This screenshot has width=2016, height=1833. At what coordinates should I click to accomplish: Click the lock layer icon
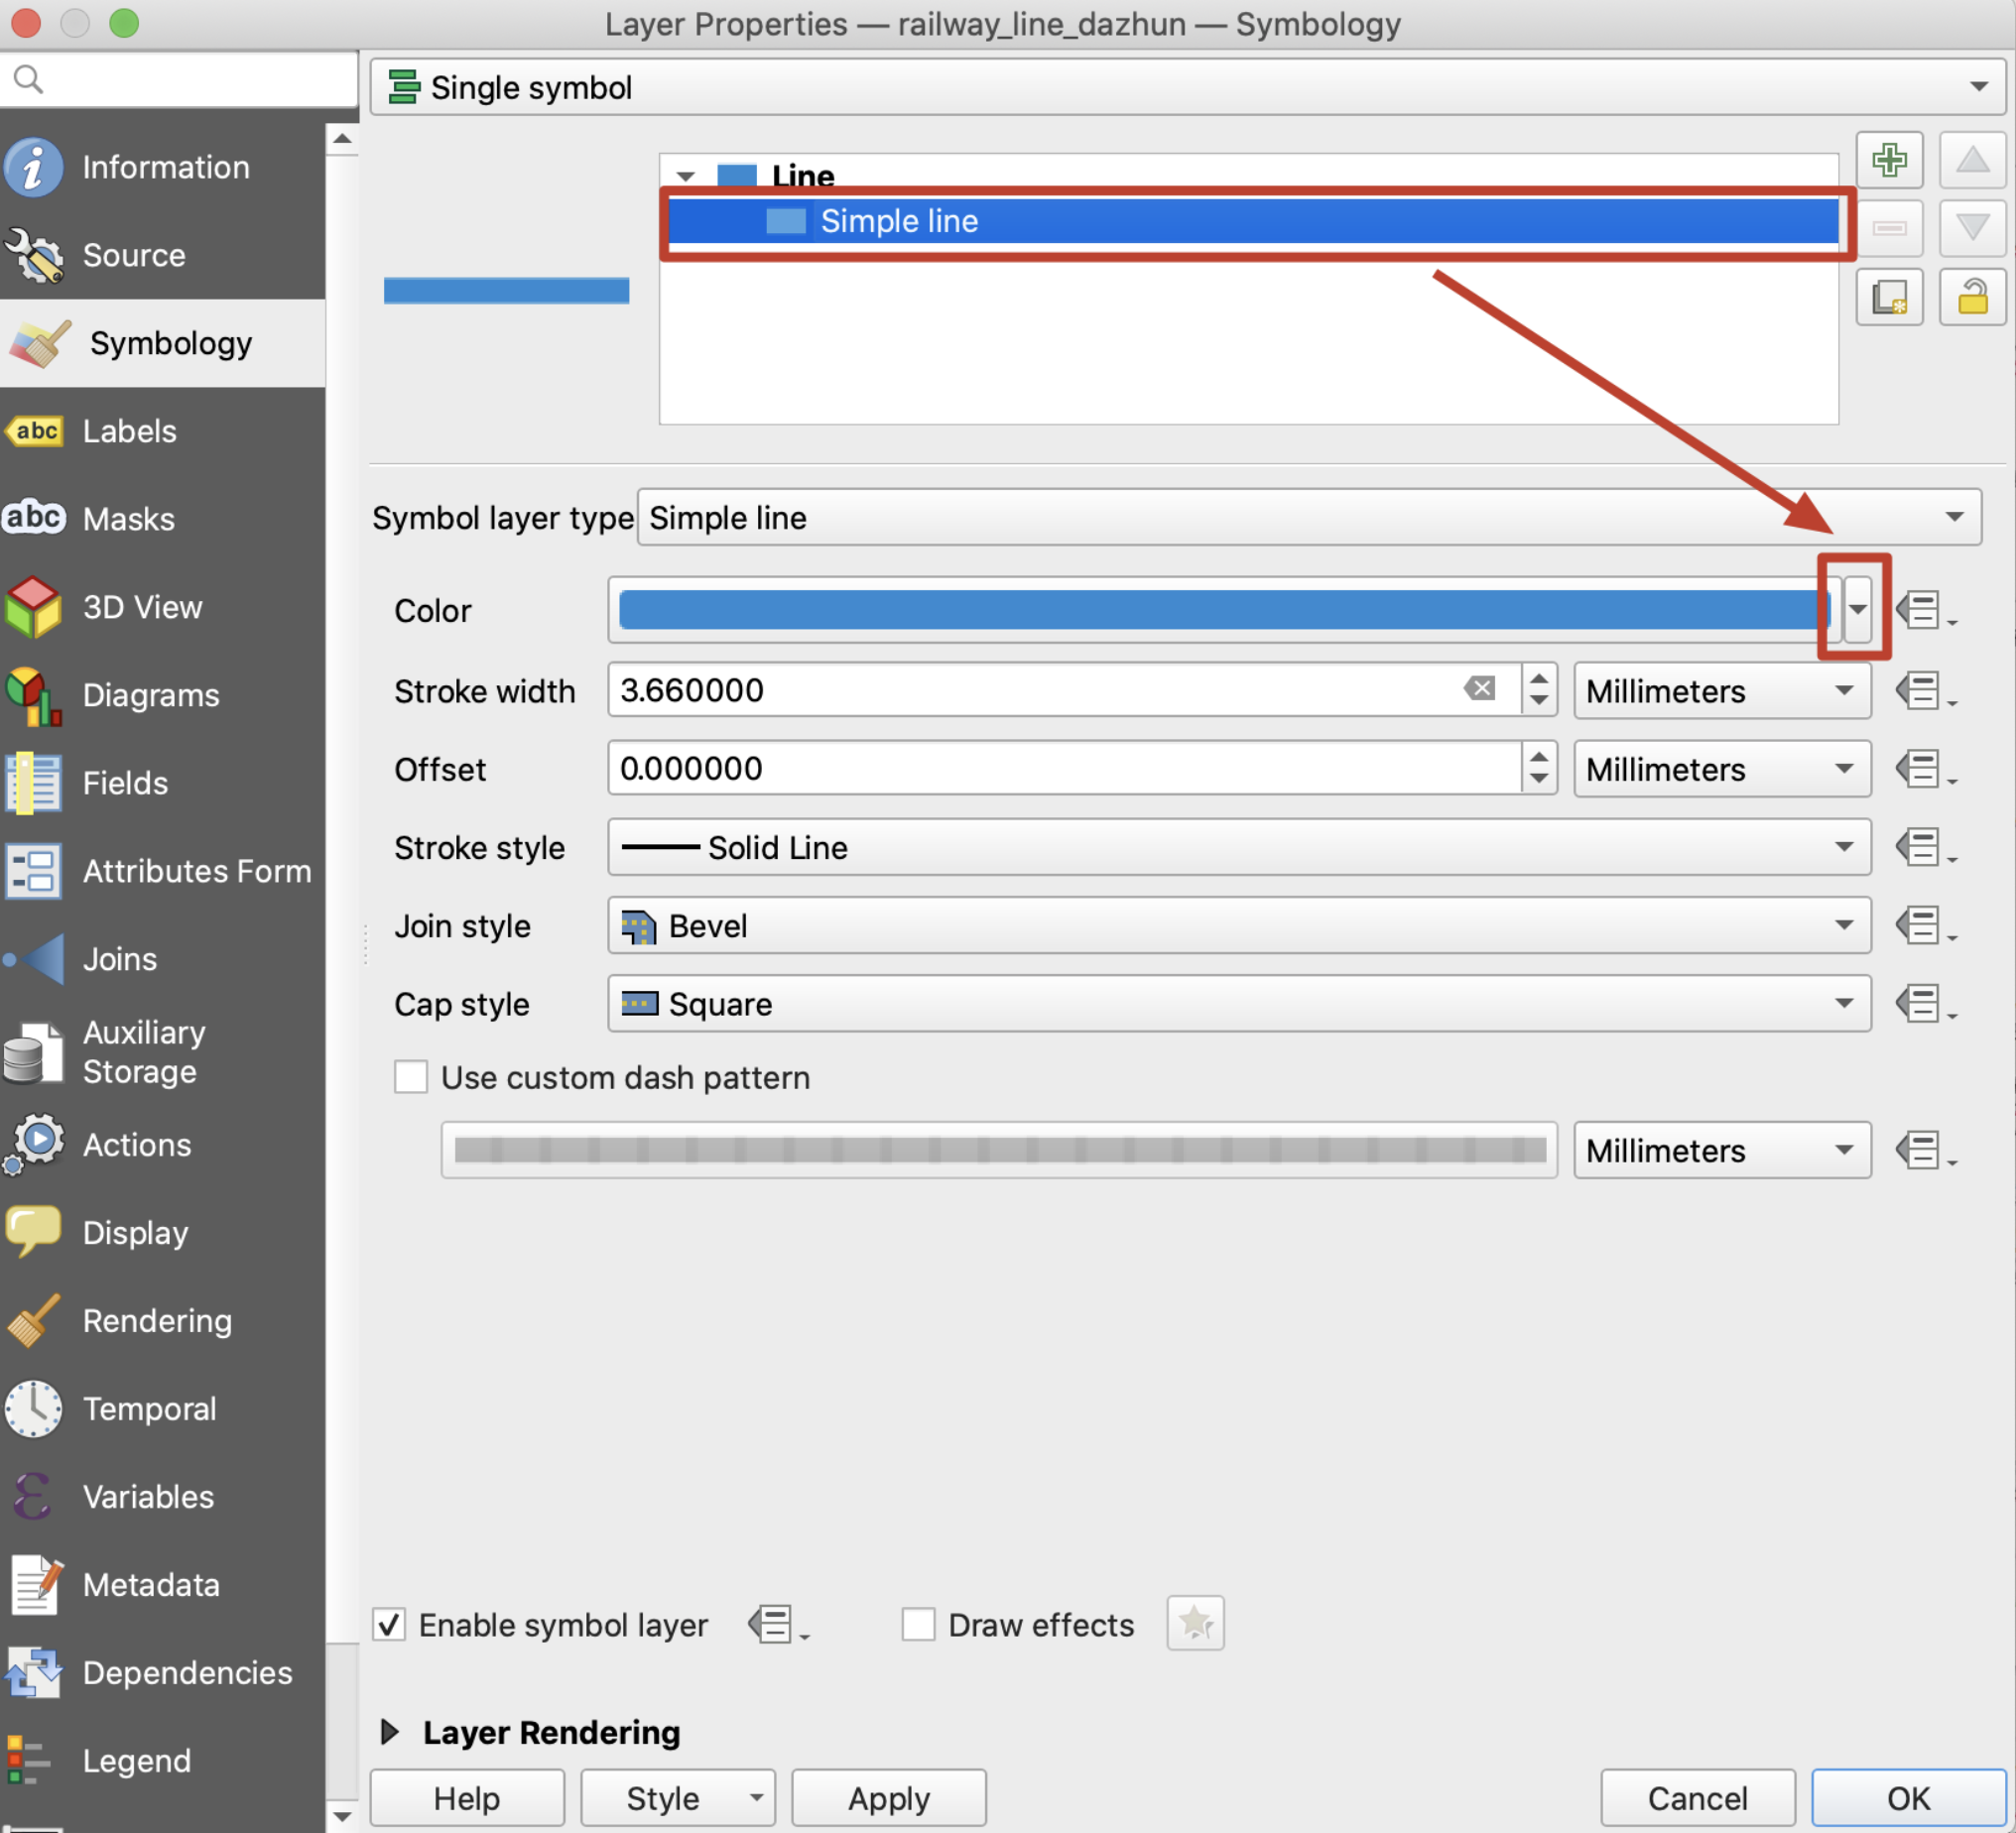pos(1970,297)
